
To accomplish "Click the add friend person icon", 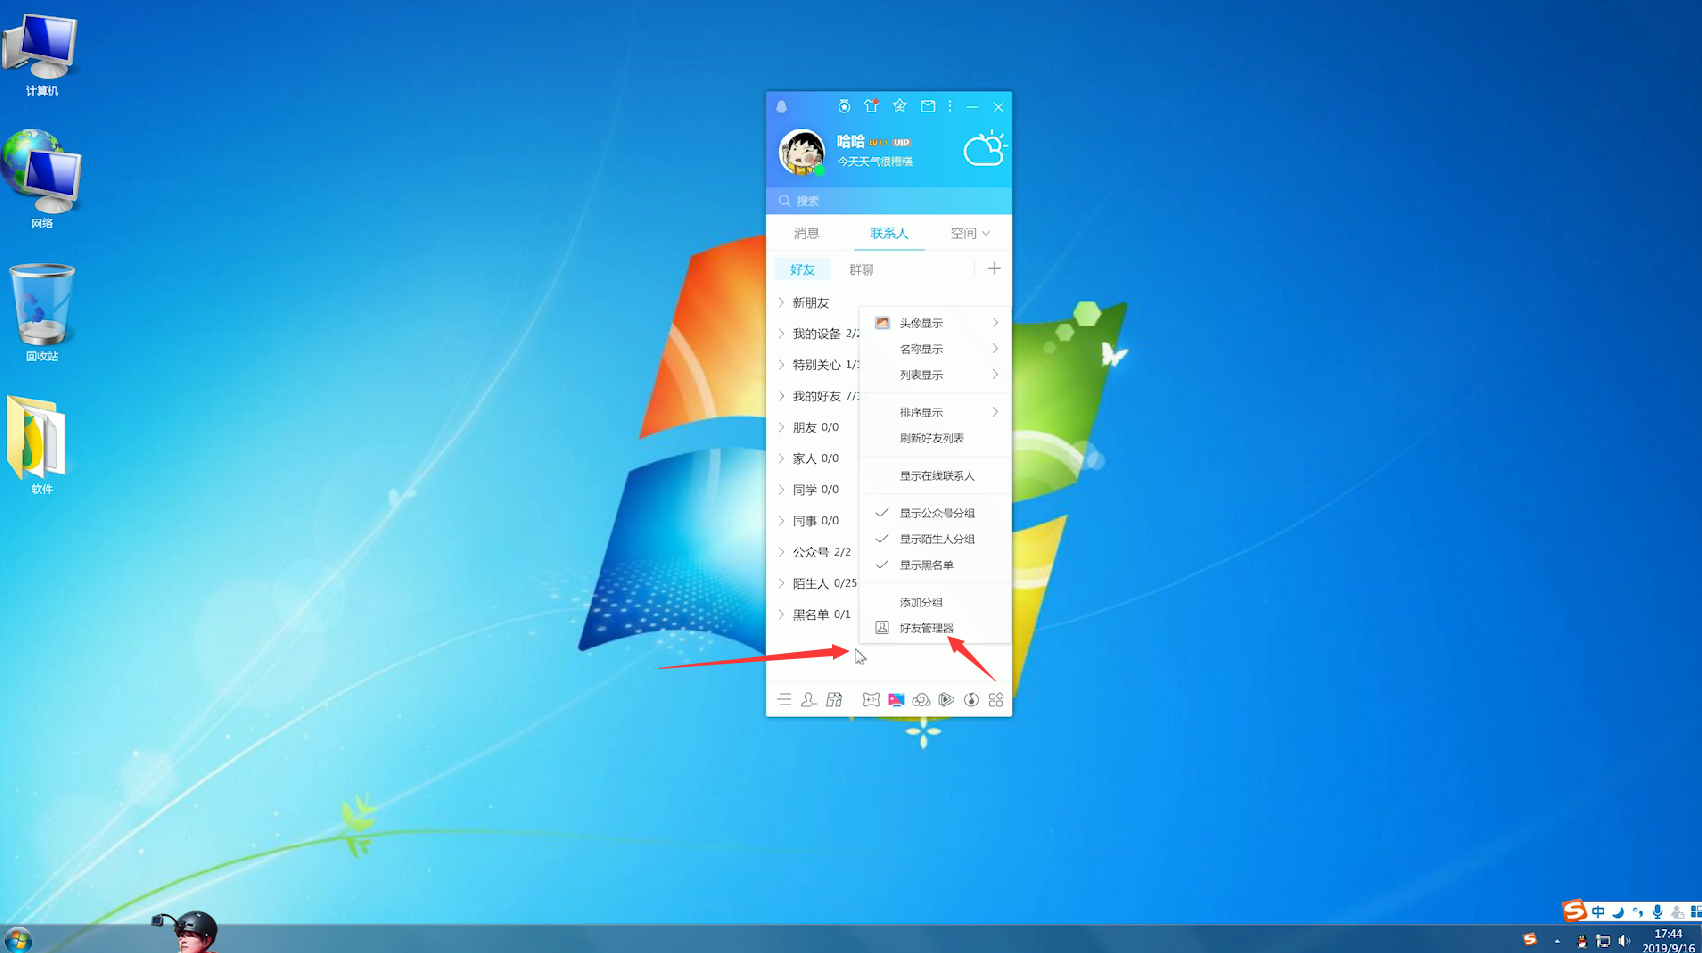I will coord(809,700).
